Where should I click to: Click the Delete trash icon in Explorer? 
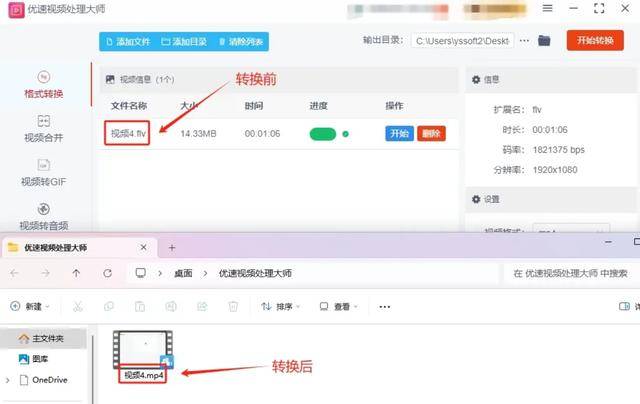coord(233,306)
